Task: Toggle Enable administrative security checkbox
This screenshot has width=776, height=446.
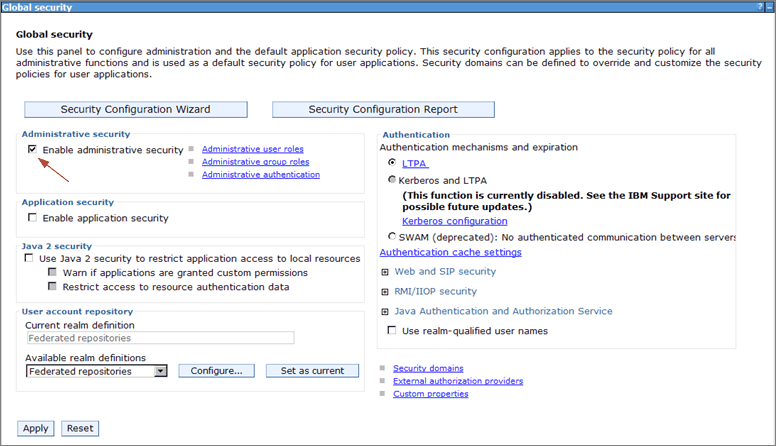Action: (x=33, y=150)
